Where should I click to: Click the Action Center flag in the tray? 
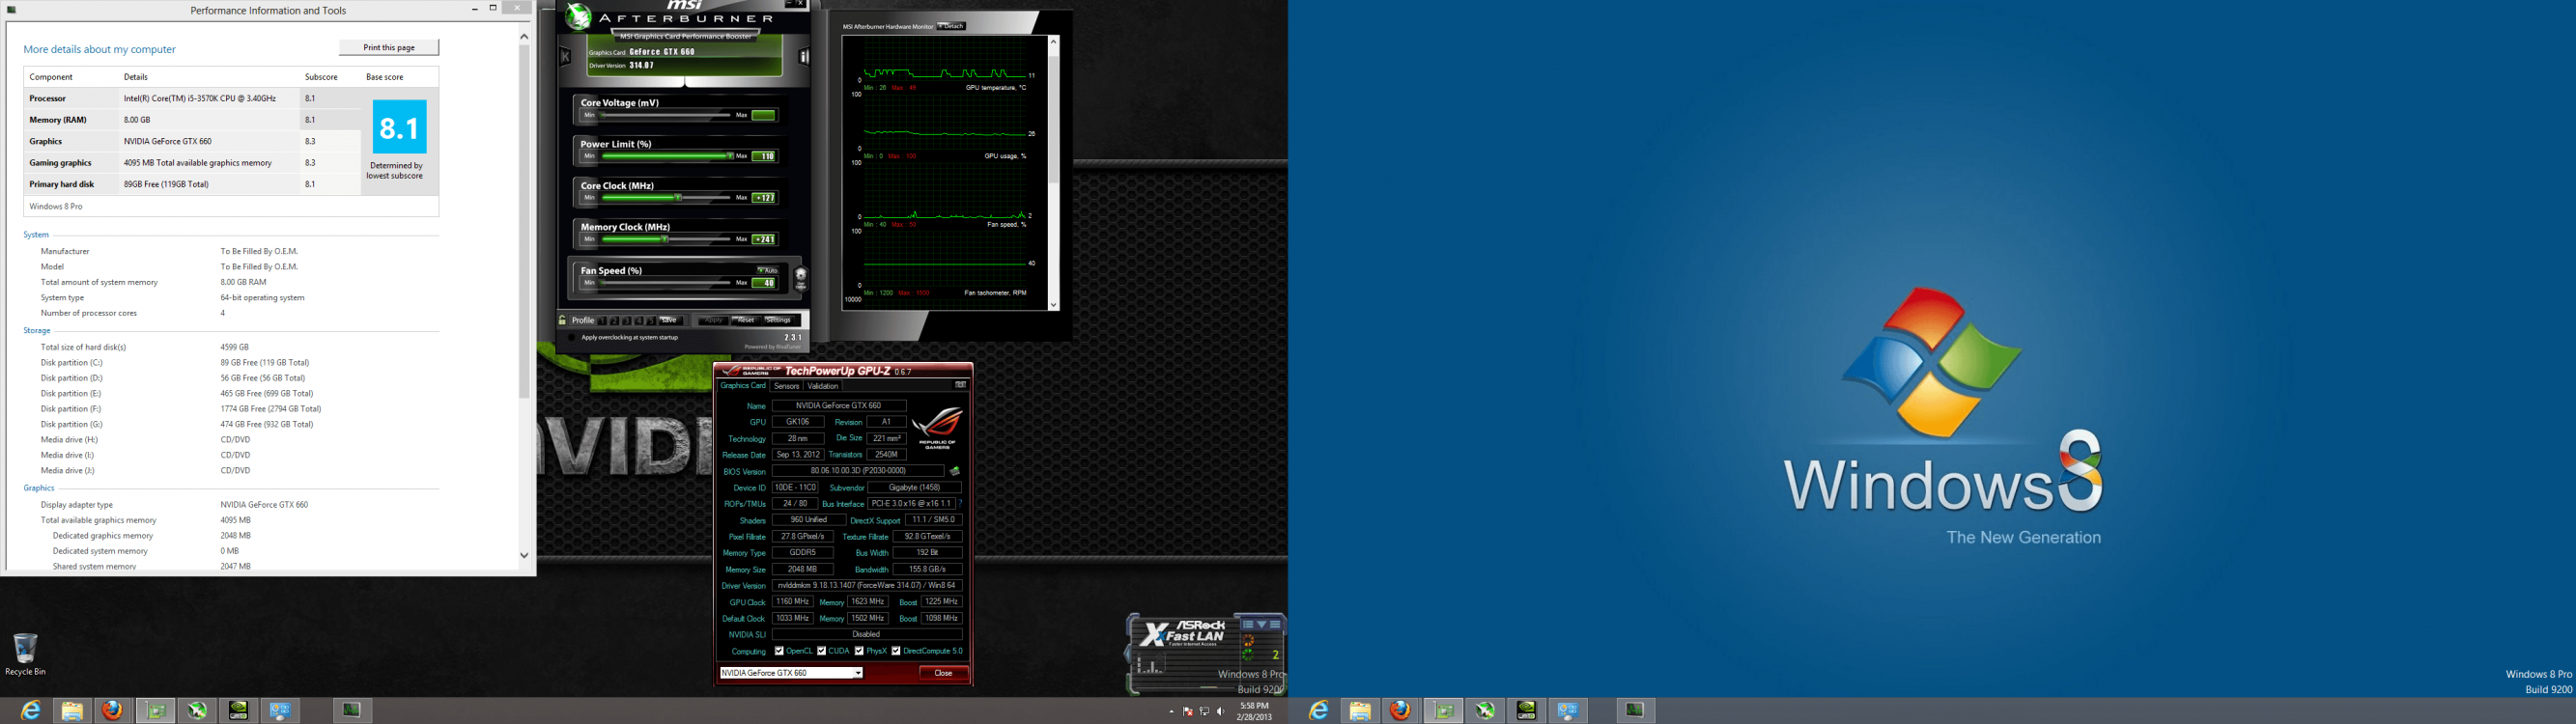[x=1188, y=712]
